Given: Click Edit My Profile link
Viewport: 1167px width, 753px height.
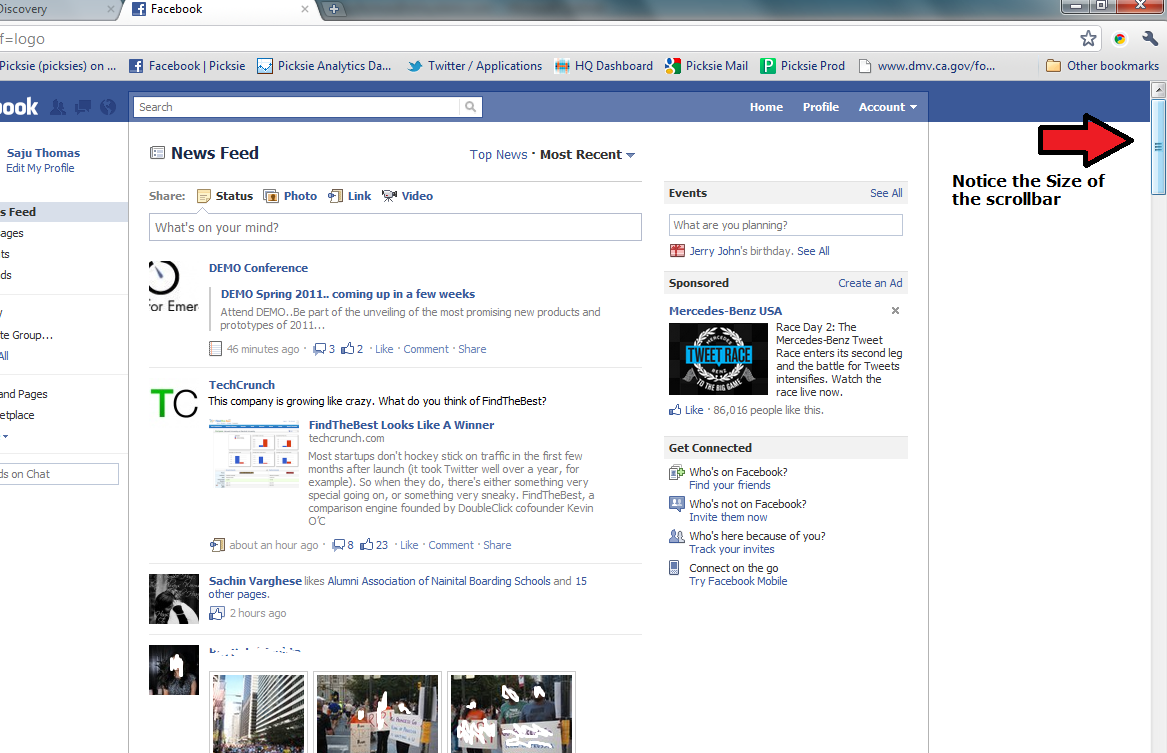Looking at the screenshot, I should (40, 168).
